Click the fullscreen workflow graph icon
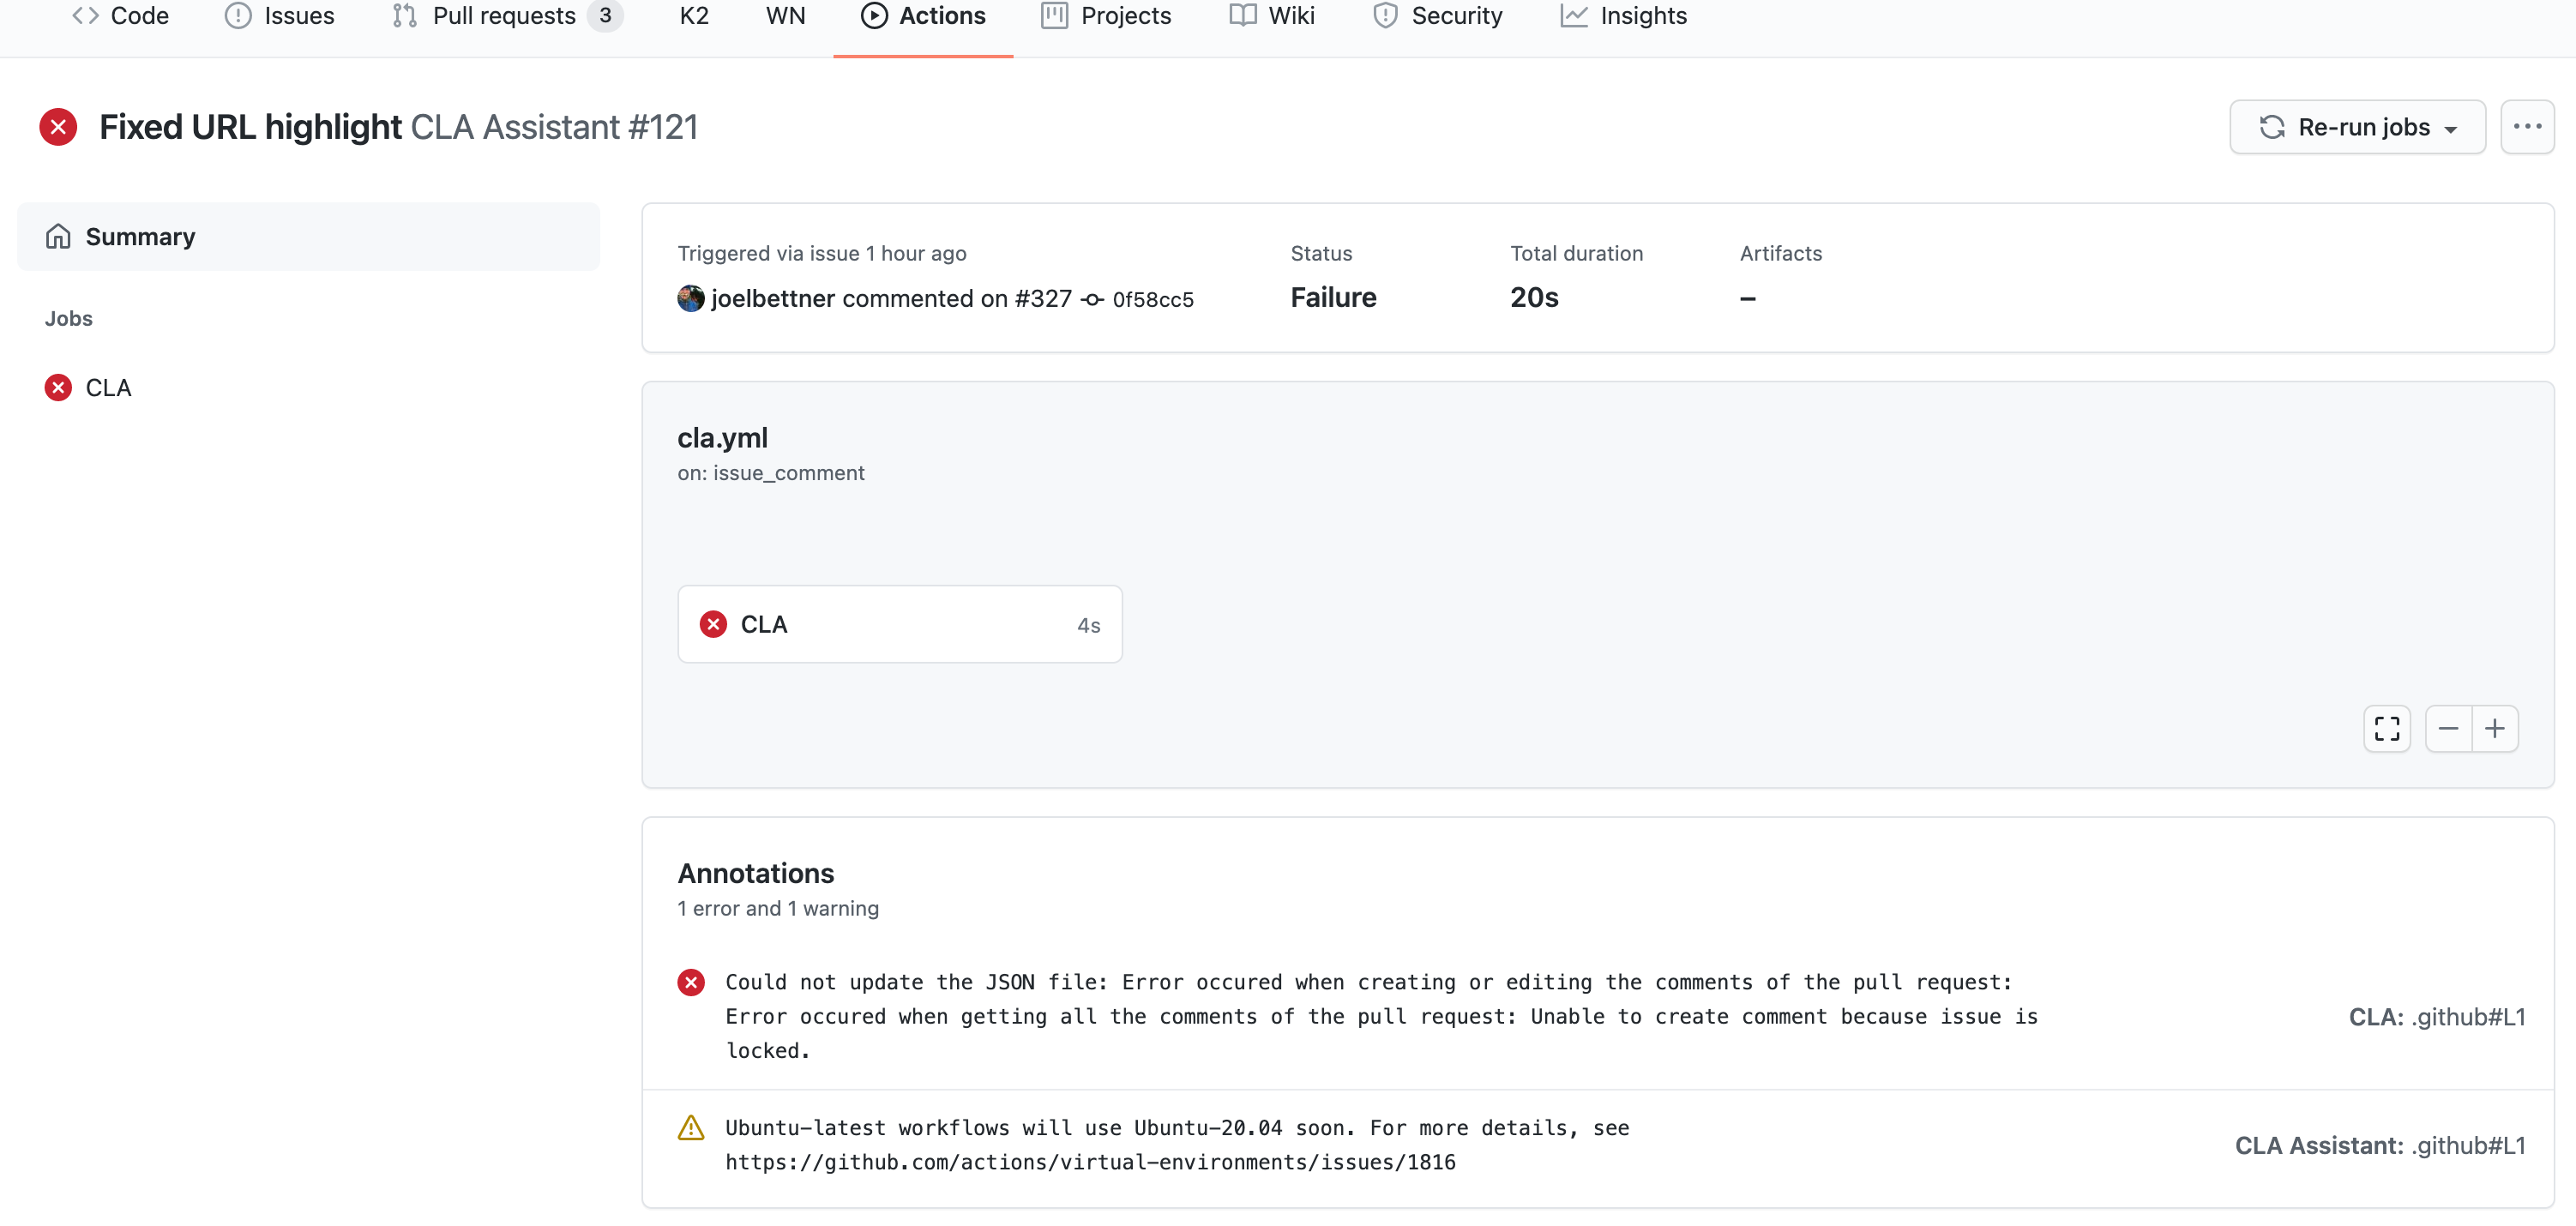 [2386, 728]
